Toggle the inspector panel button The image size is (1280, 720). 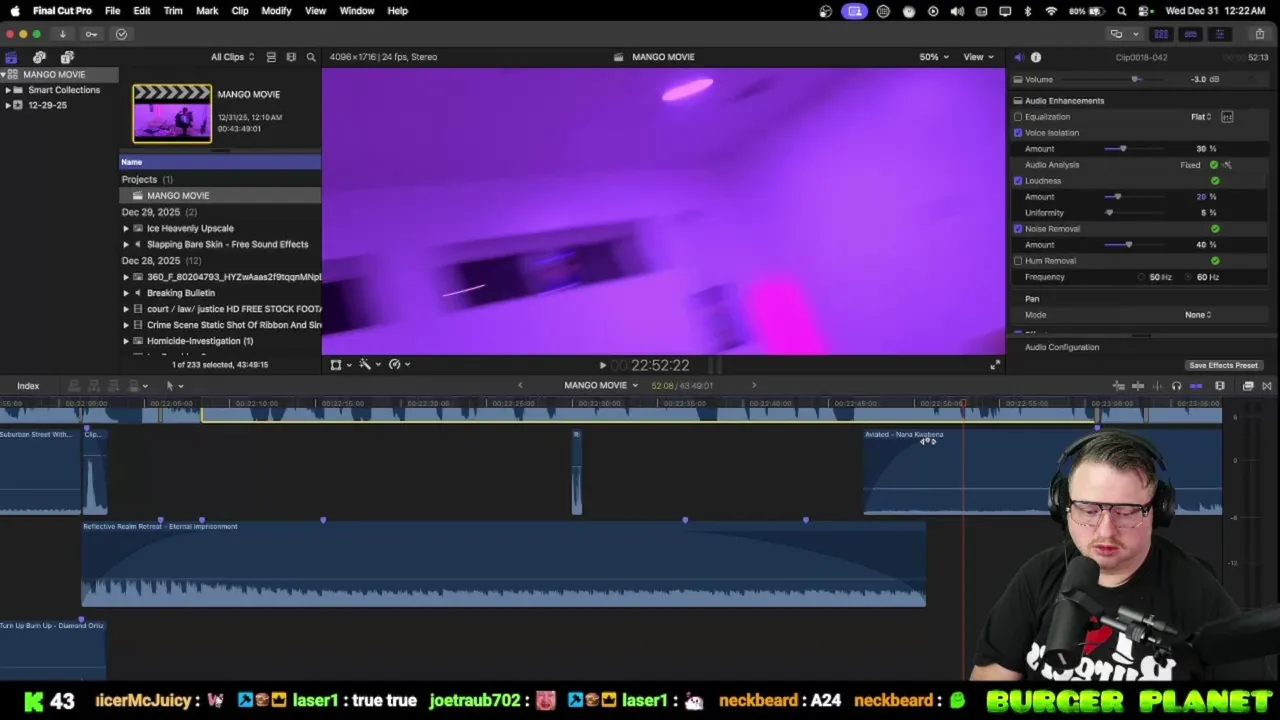1219,34
